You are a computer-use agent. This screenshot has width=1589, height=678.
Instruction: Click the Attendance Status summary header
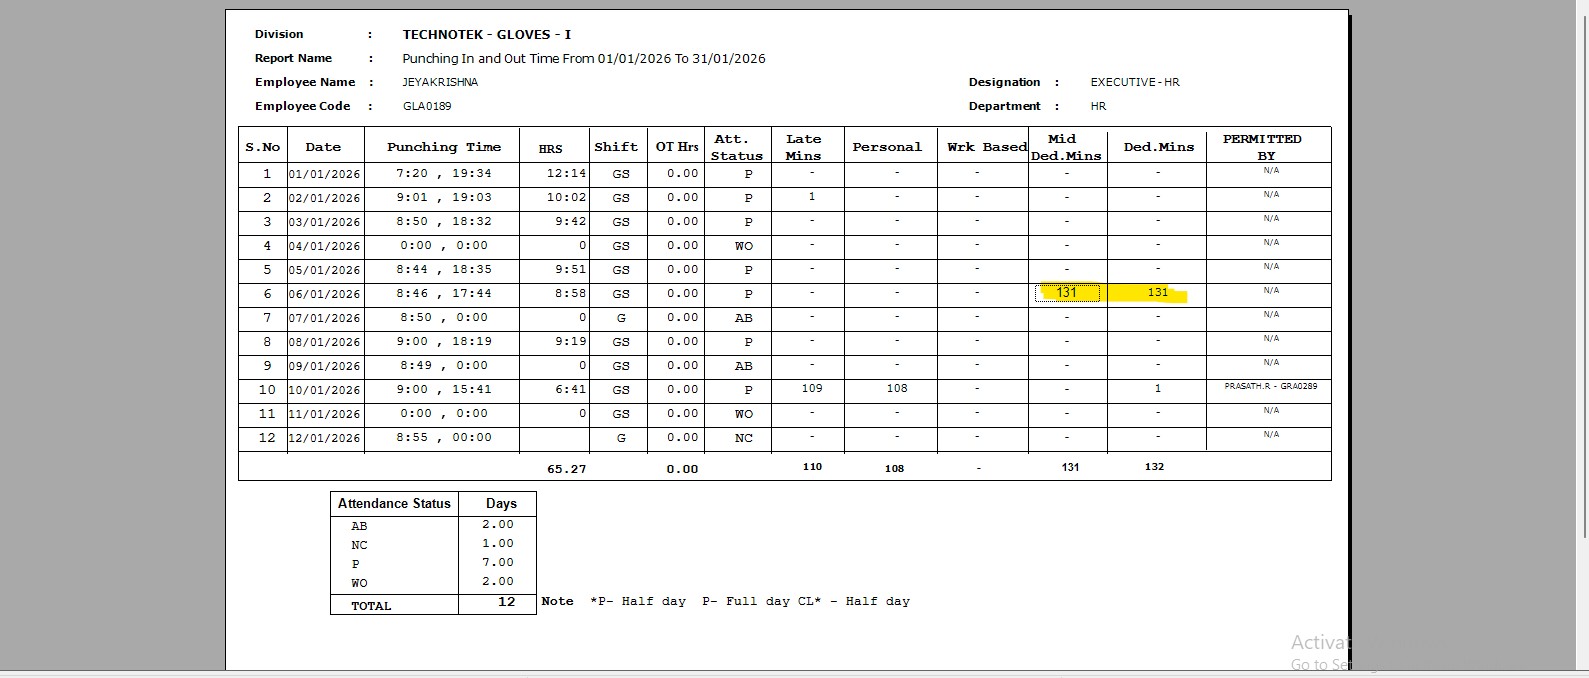pyautogui.click(x=394, y=504)
